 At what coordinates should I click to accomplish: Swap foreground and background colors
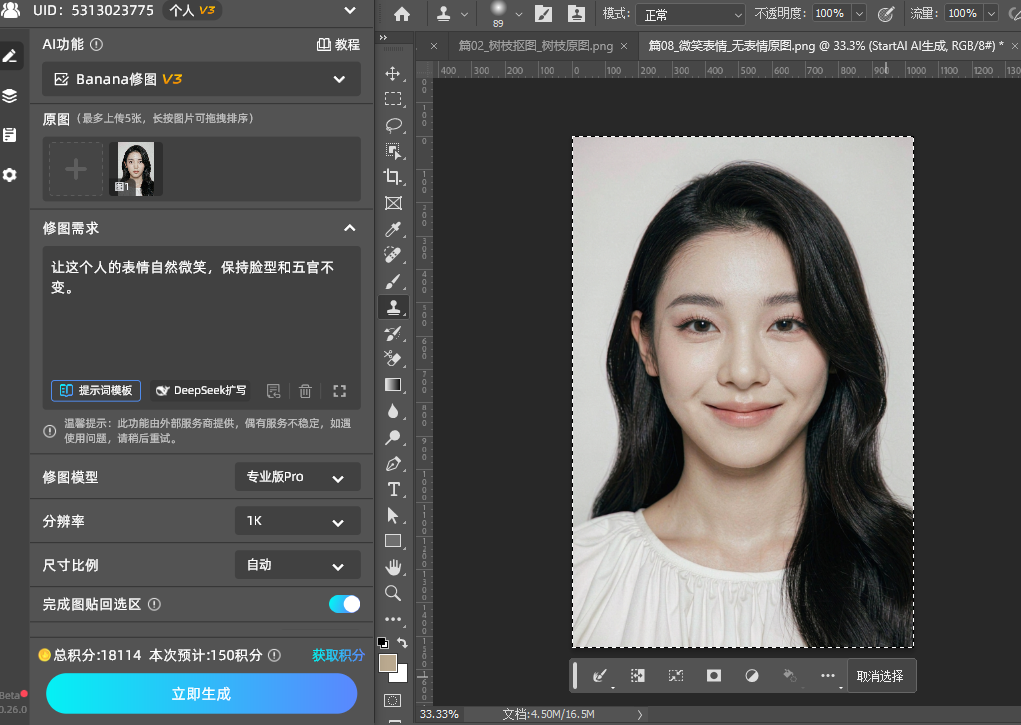(402, 643)
